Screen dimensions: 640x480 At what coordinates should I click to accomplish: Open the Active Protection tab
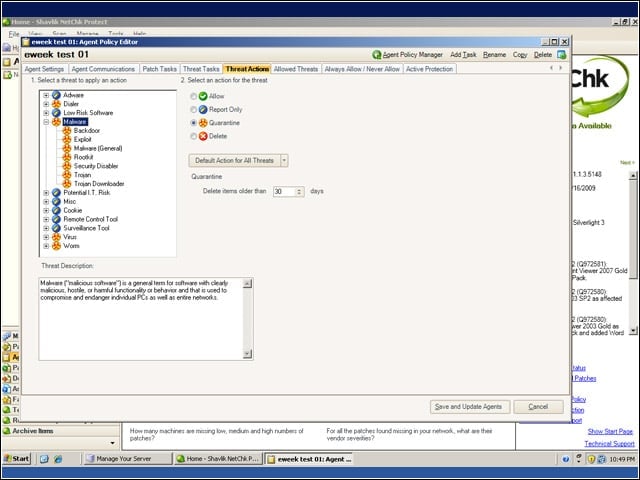(x=429, y=69)
